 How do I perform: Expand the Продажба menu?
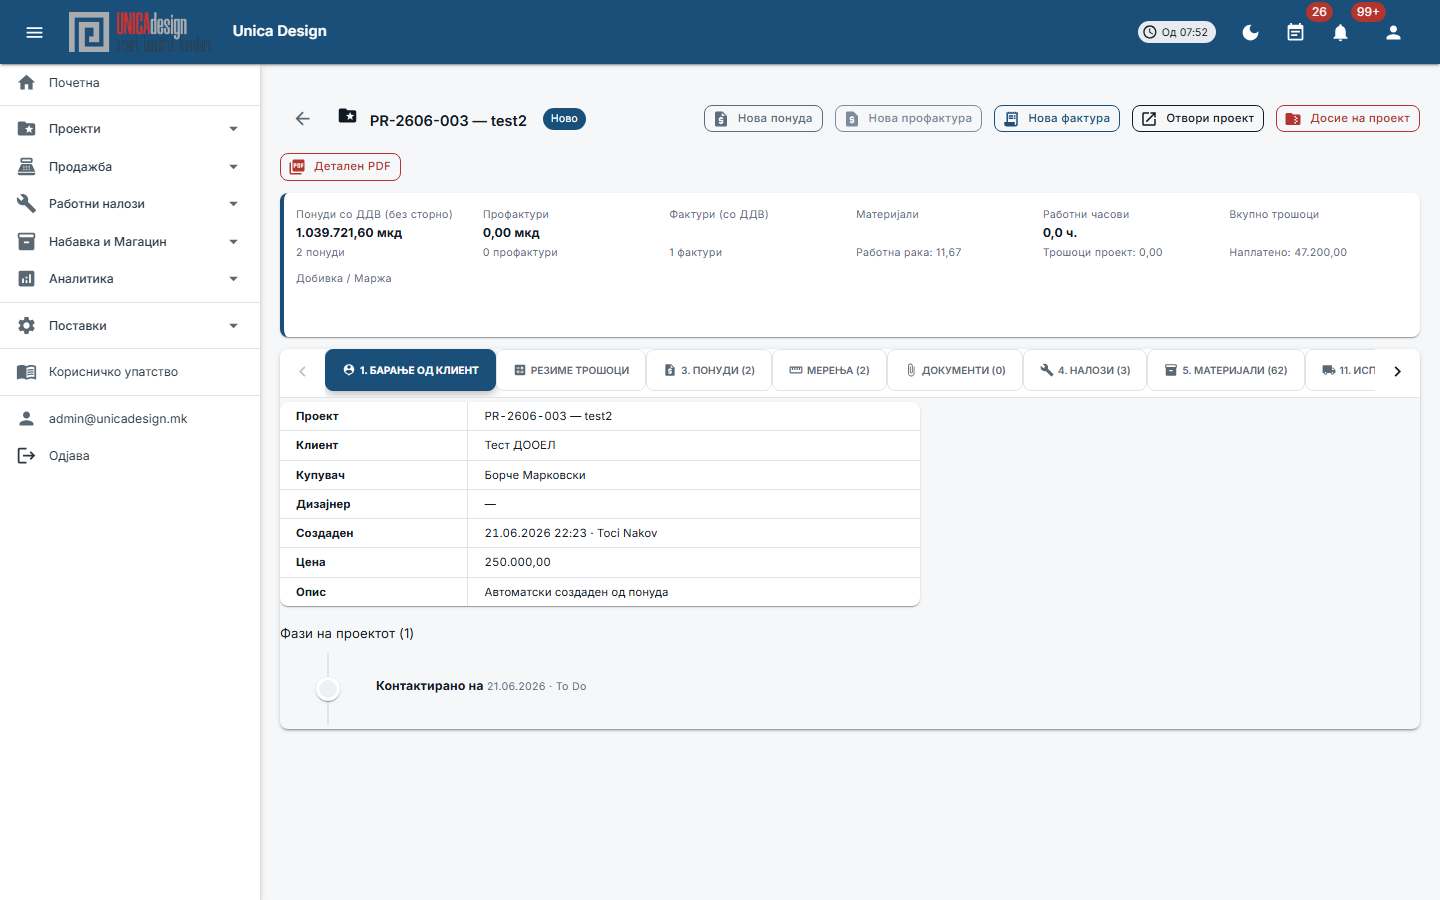(130, 167)
